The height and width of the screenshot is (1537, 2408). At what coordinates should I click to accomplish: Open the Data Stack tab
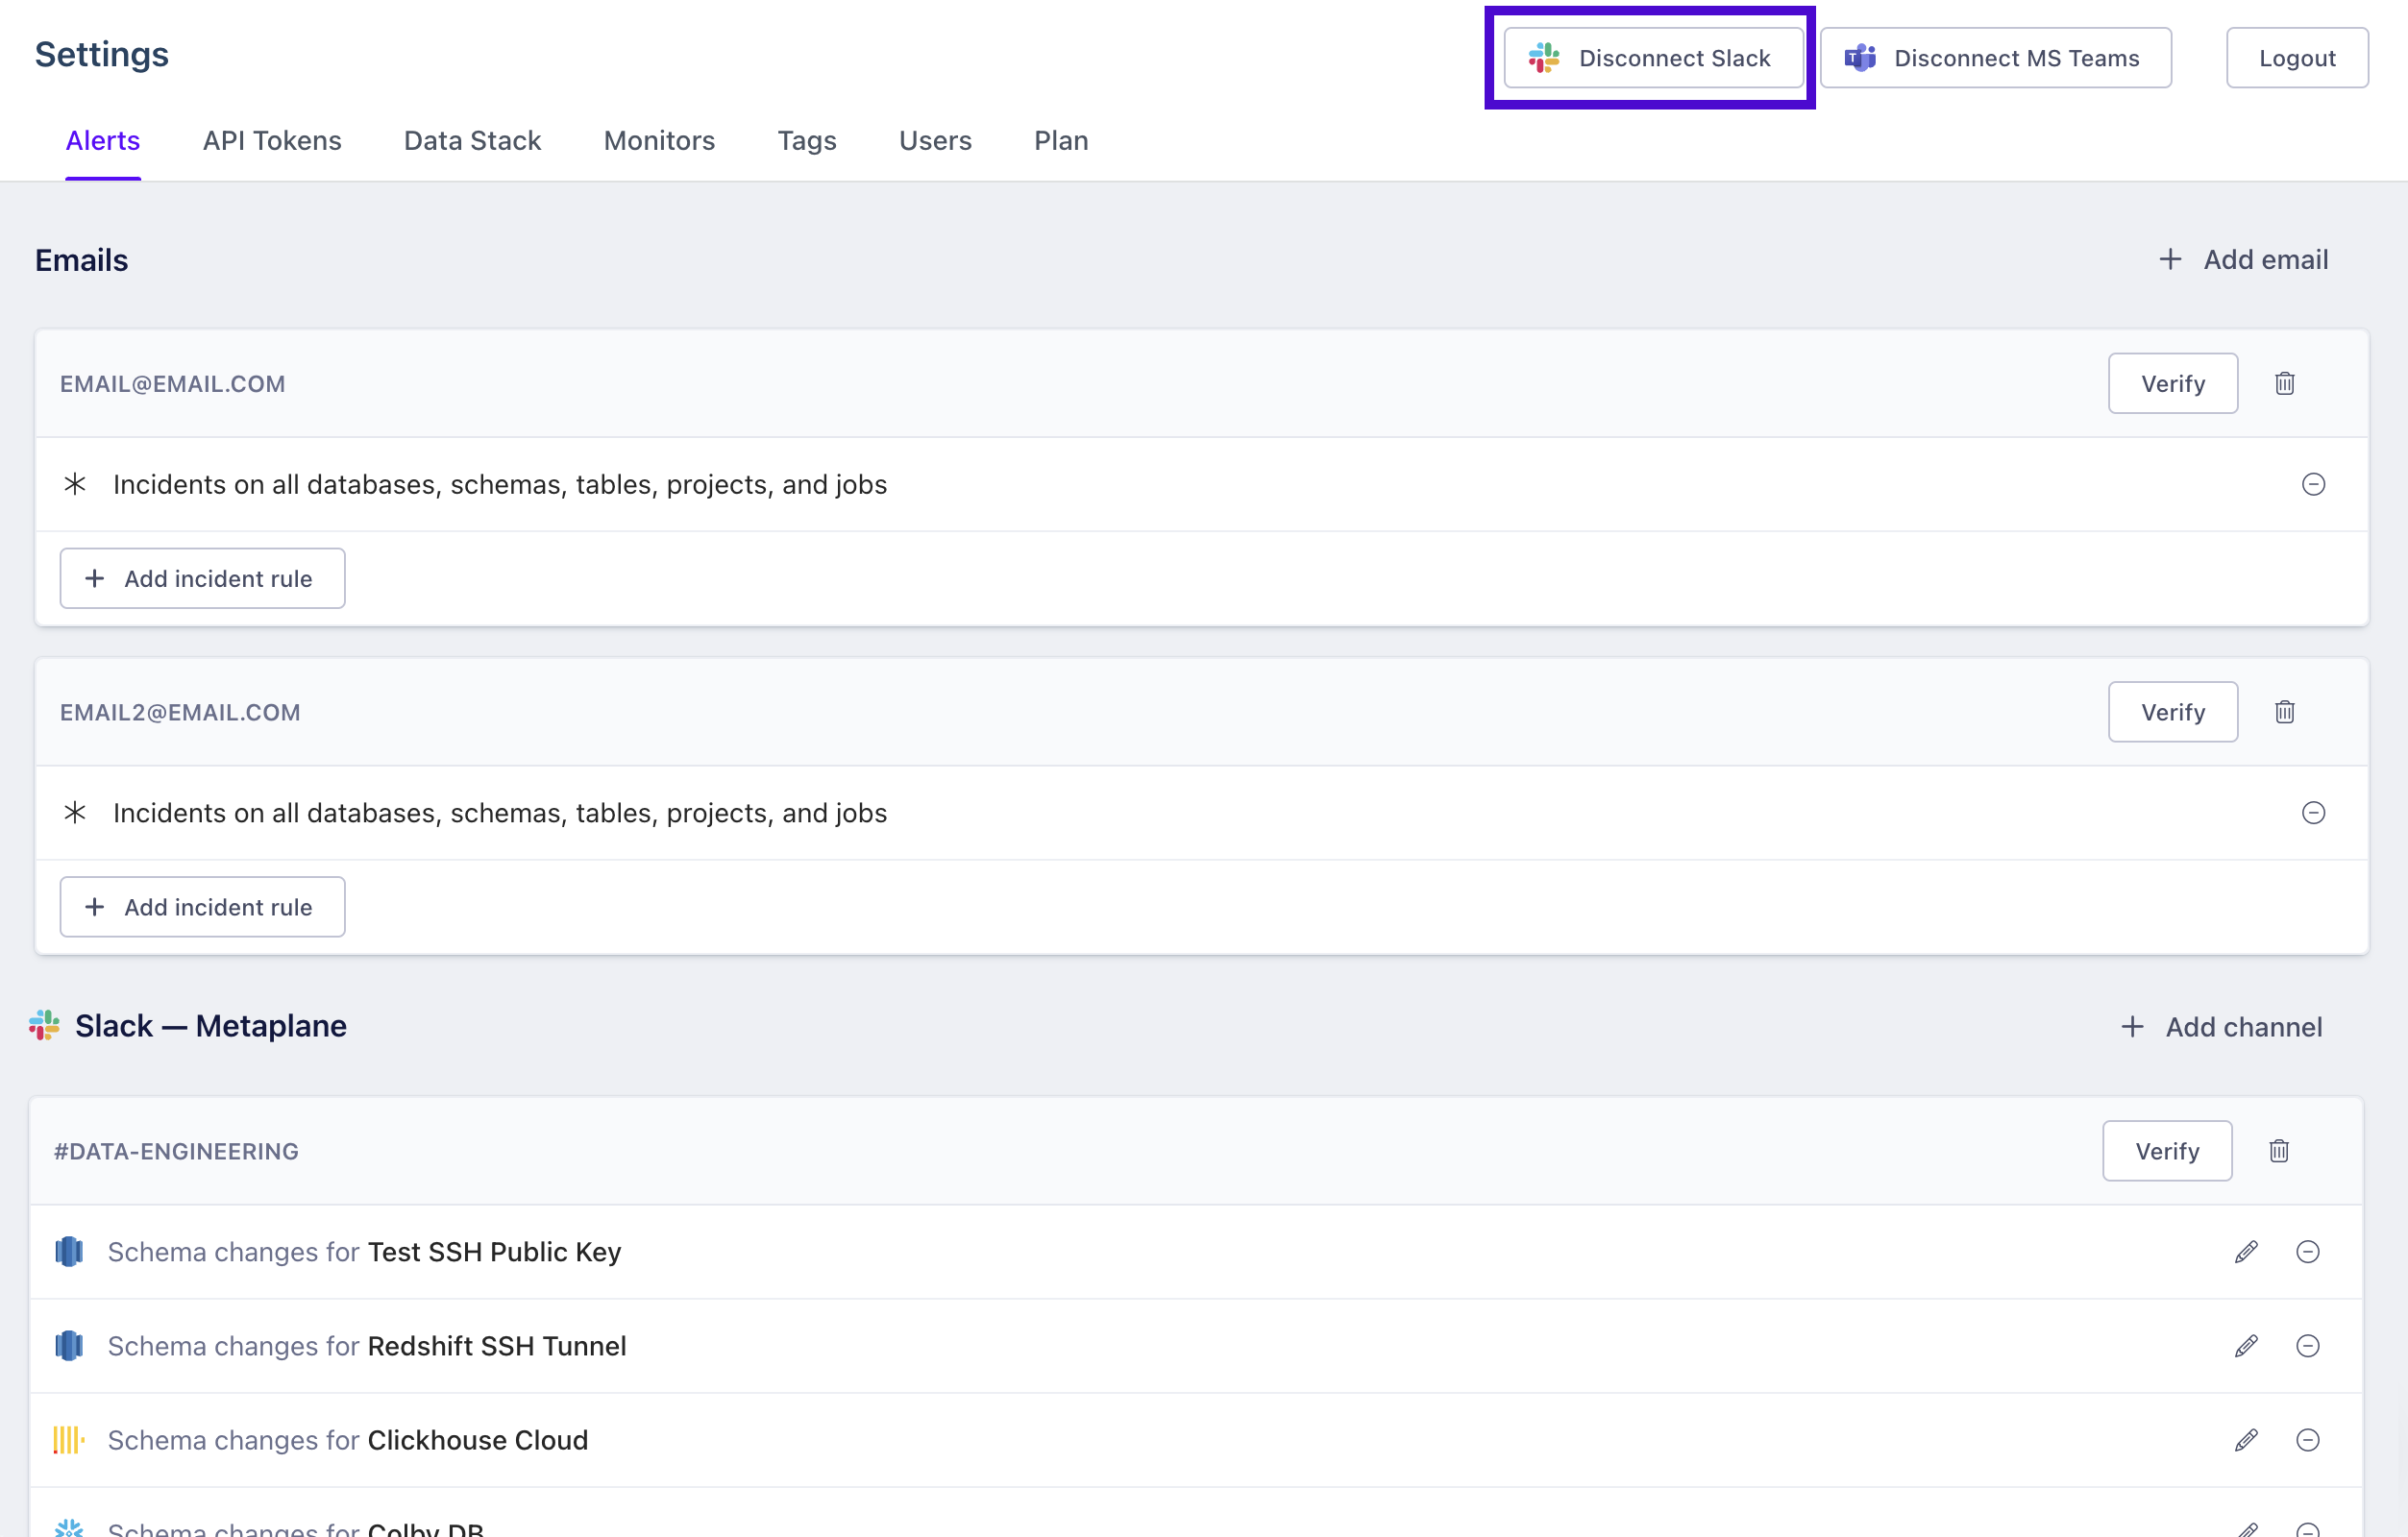point(472,141)
